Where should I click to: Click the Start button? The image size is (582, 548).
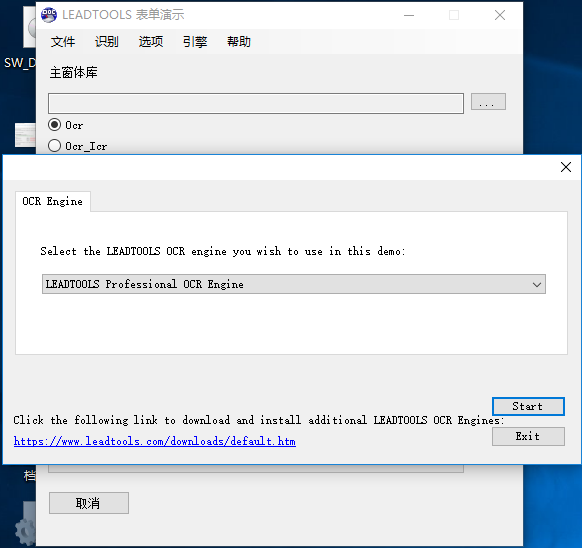(x=528, y=406)
